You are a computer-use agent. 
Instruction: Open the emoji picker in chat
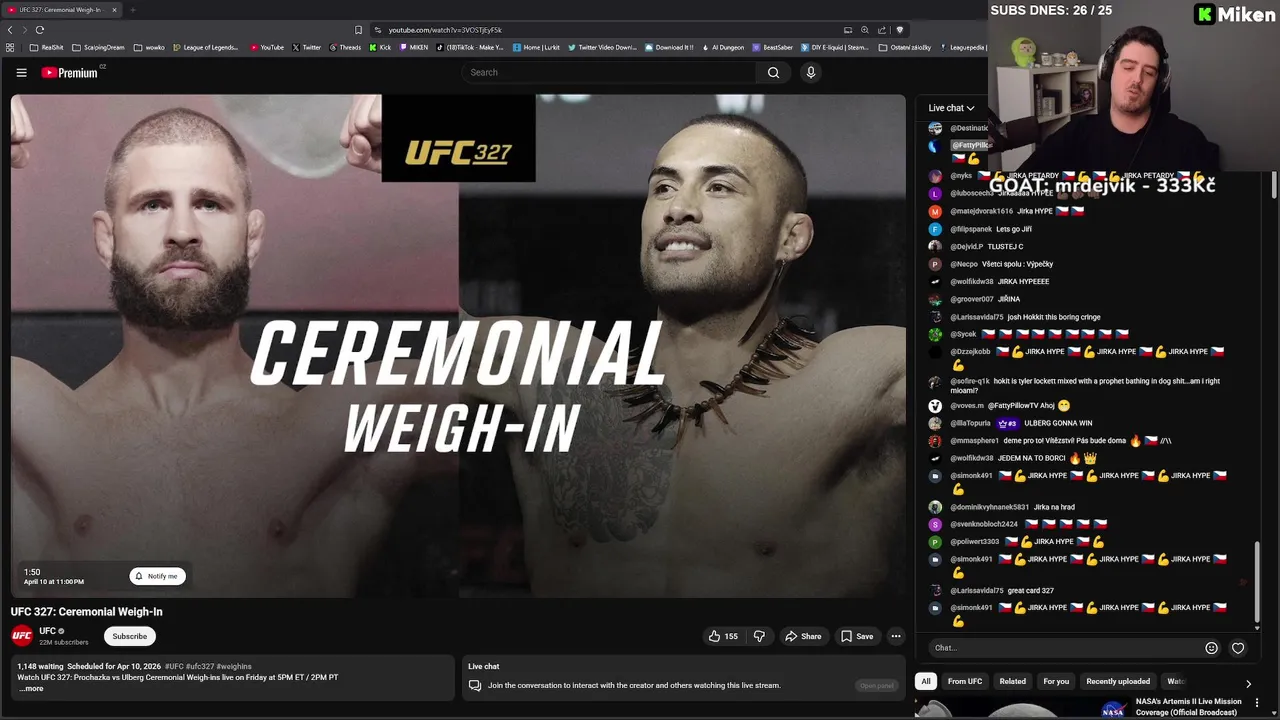1211,648
